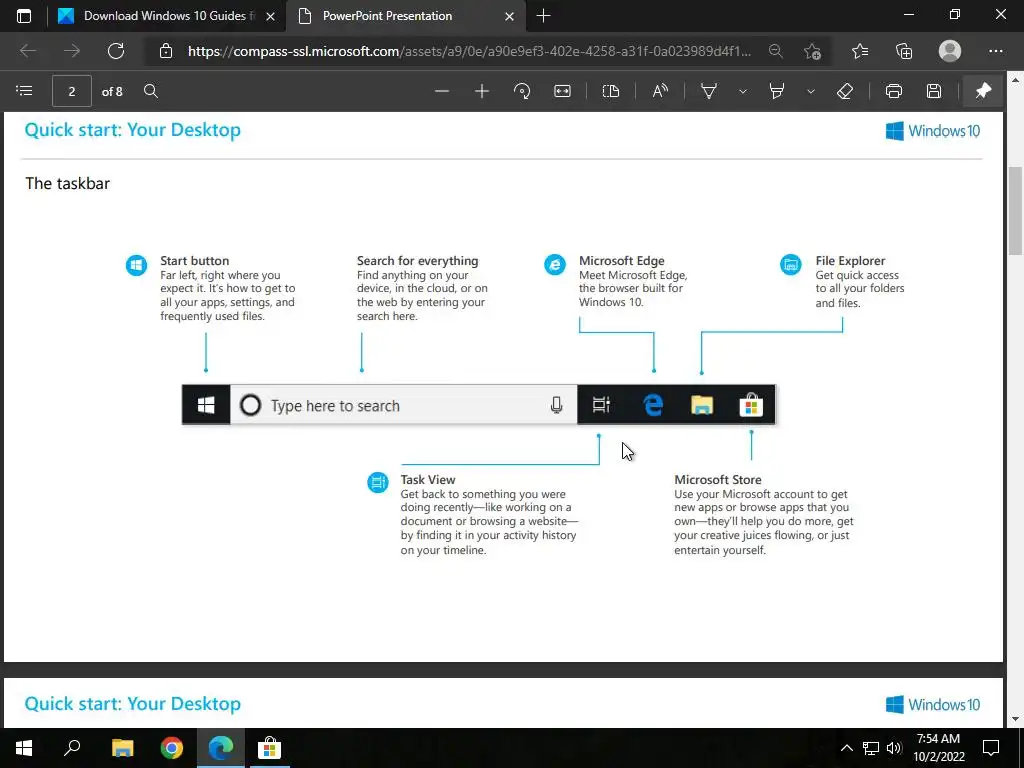
Task: Select the PowerPoint Presentation tab
Action: [x=405, y=16]
